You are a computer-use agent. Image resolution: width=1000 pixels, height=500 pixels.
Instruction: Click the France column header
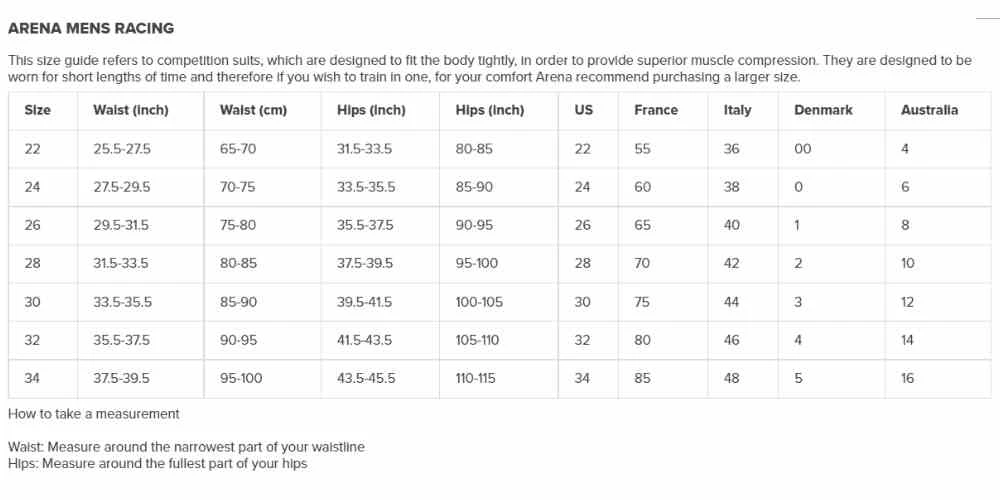(x=655, y=110)
